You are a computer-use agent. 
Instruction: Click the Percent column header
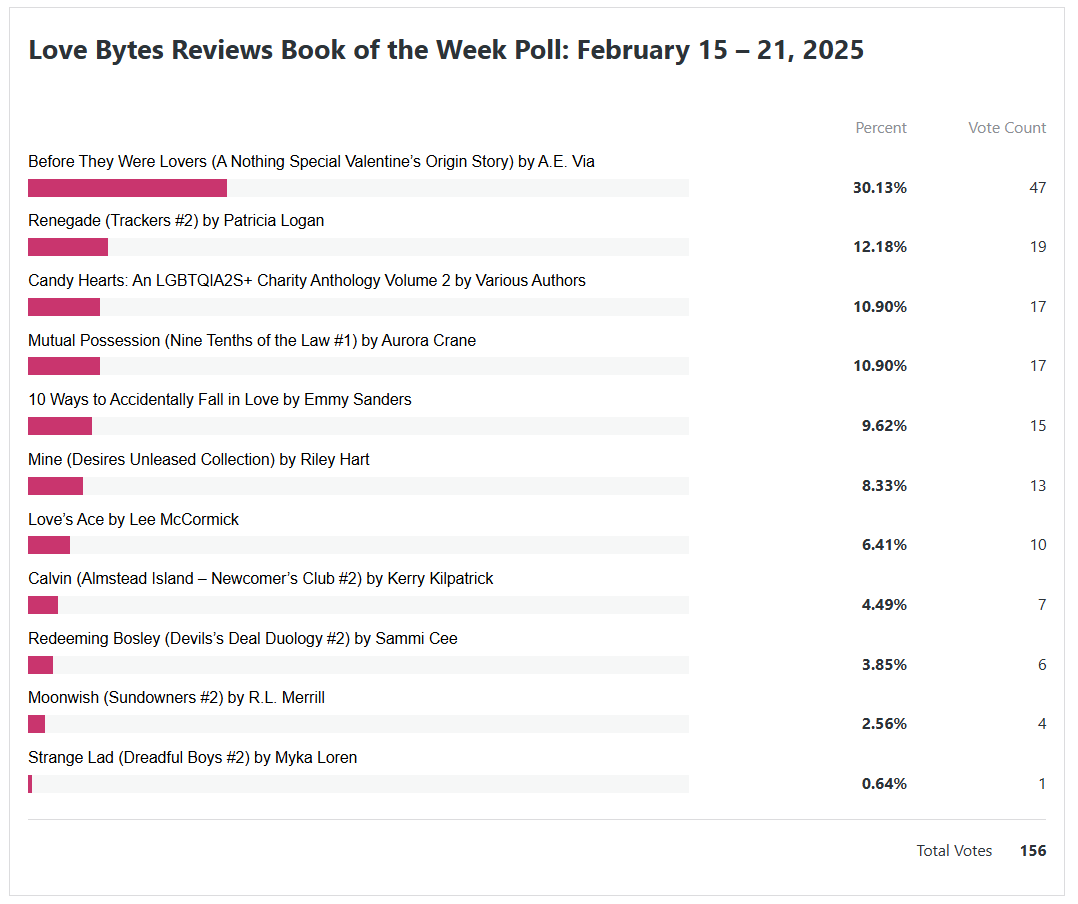click(880, 128)
